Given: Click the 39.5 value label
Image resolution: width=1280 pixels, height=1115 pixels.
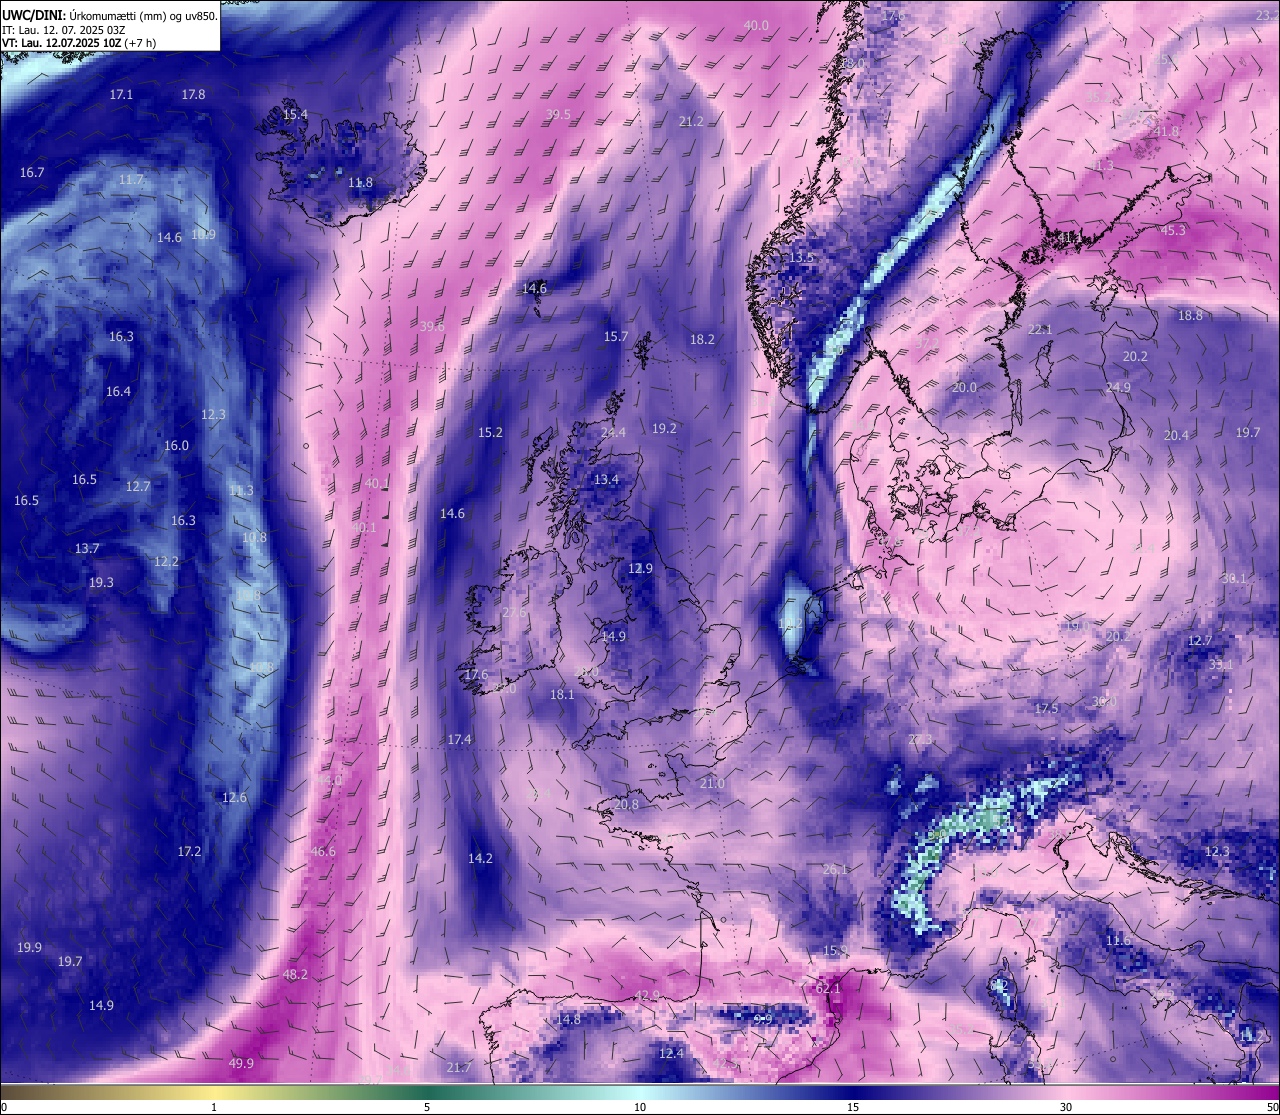Looking at the screenshot, I should click(x=558, y=114).
